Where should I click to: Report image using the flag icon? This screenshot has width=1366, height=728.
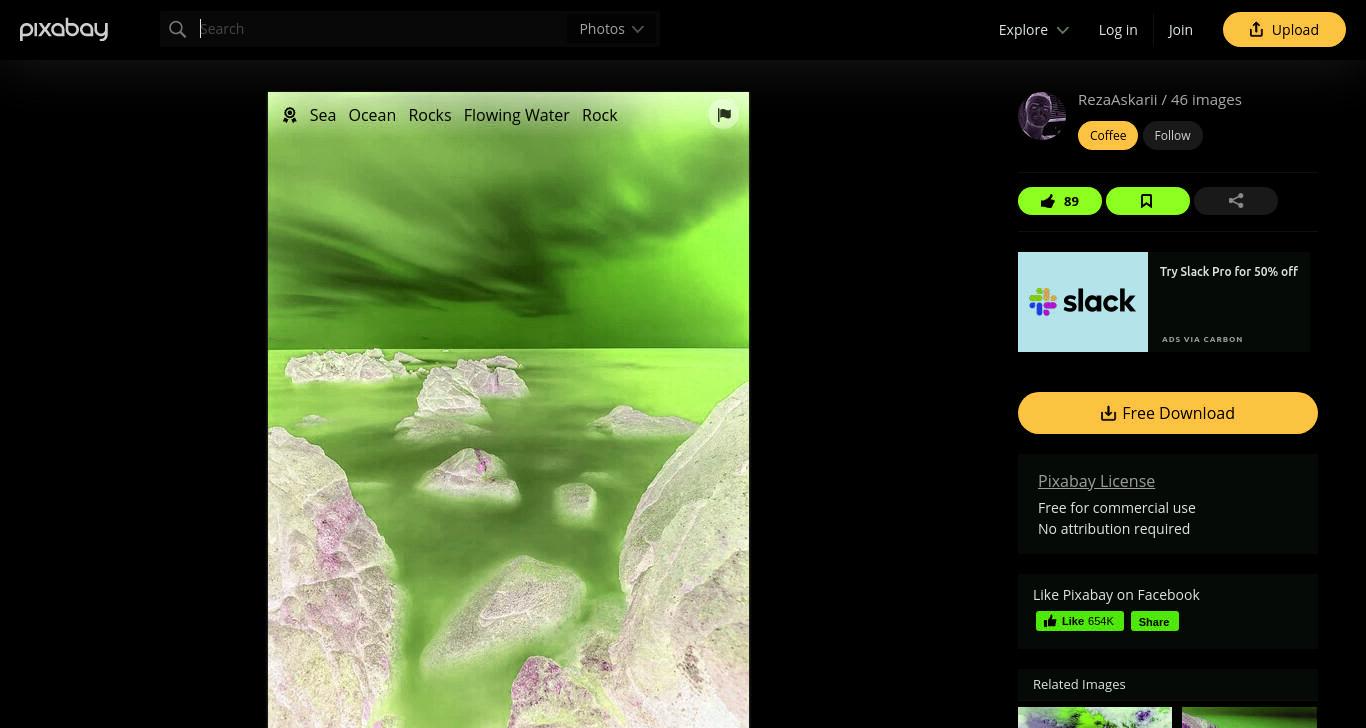click(x=724, y=114)
